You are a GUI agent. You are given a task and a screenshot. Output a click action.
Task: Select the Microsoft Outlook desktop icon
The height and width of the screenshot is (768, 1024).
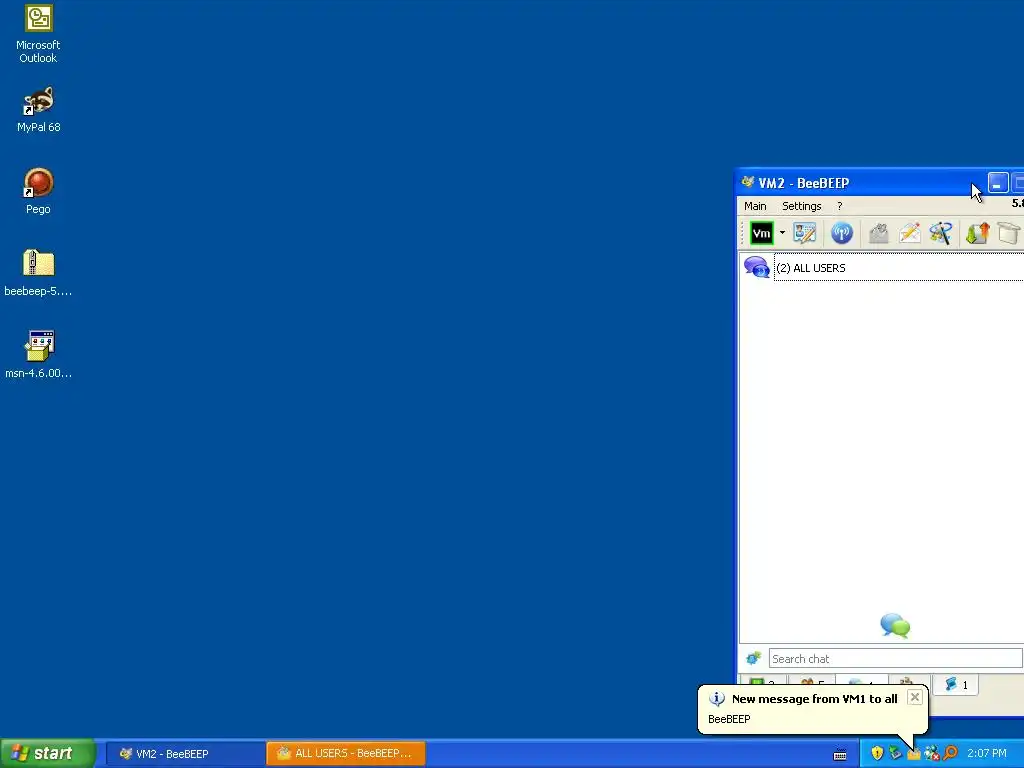point(38,34)
